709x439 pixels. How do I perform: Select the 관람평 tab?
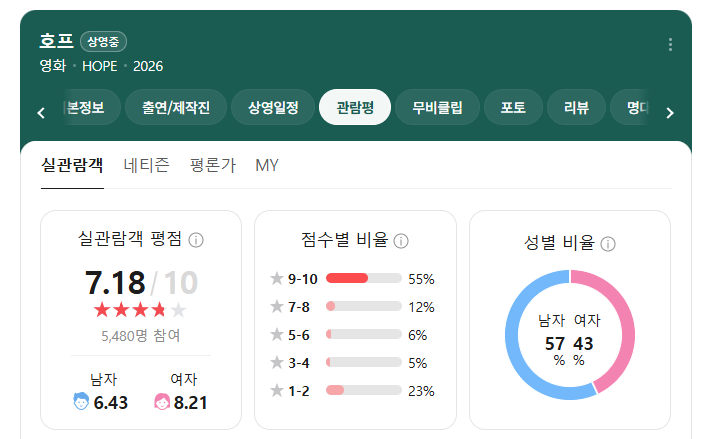(355, 107)
